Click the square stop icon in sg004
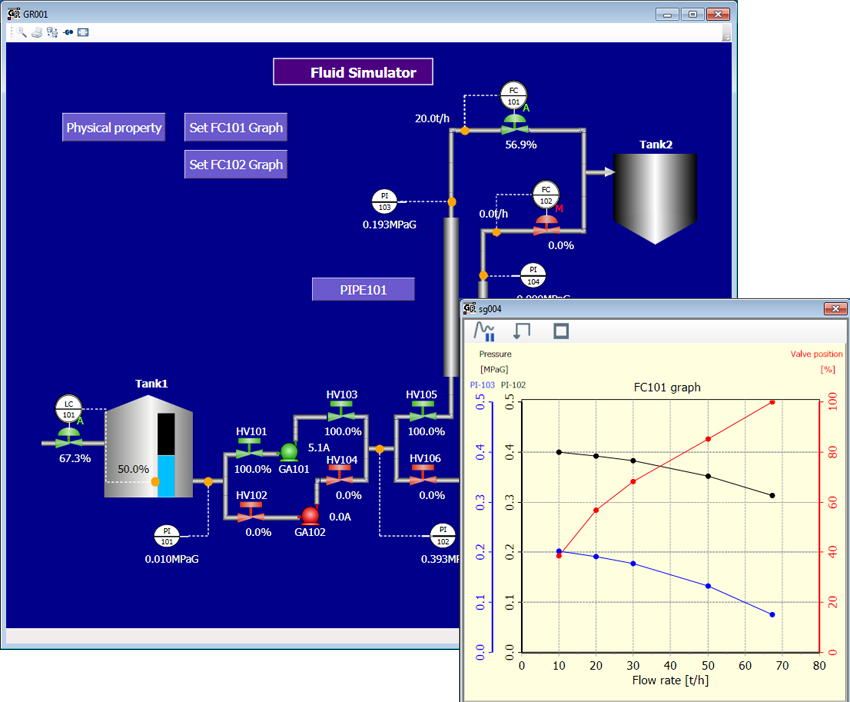 (561, 331)
